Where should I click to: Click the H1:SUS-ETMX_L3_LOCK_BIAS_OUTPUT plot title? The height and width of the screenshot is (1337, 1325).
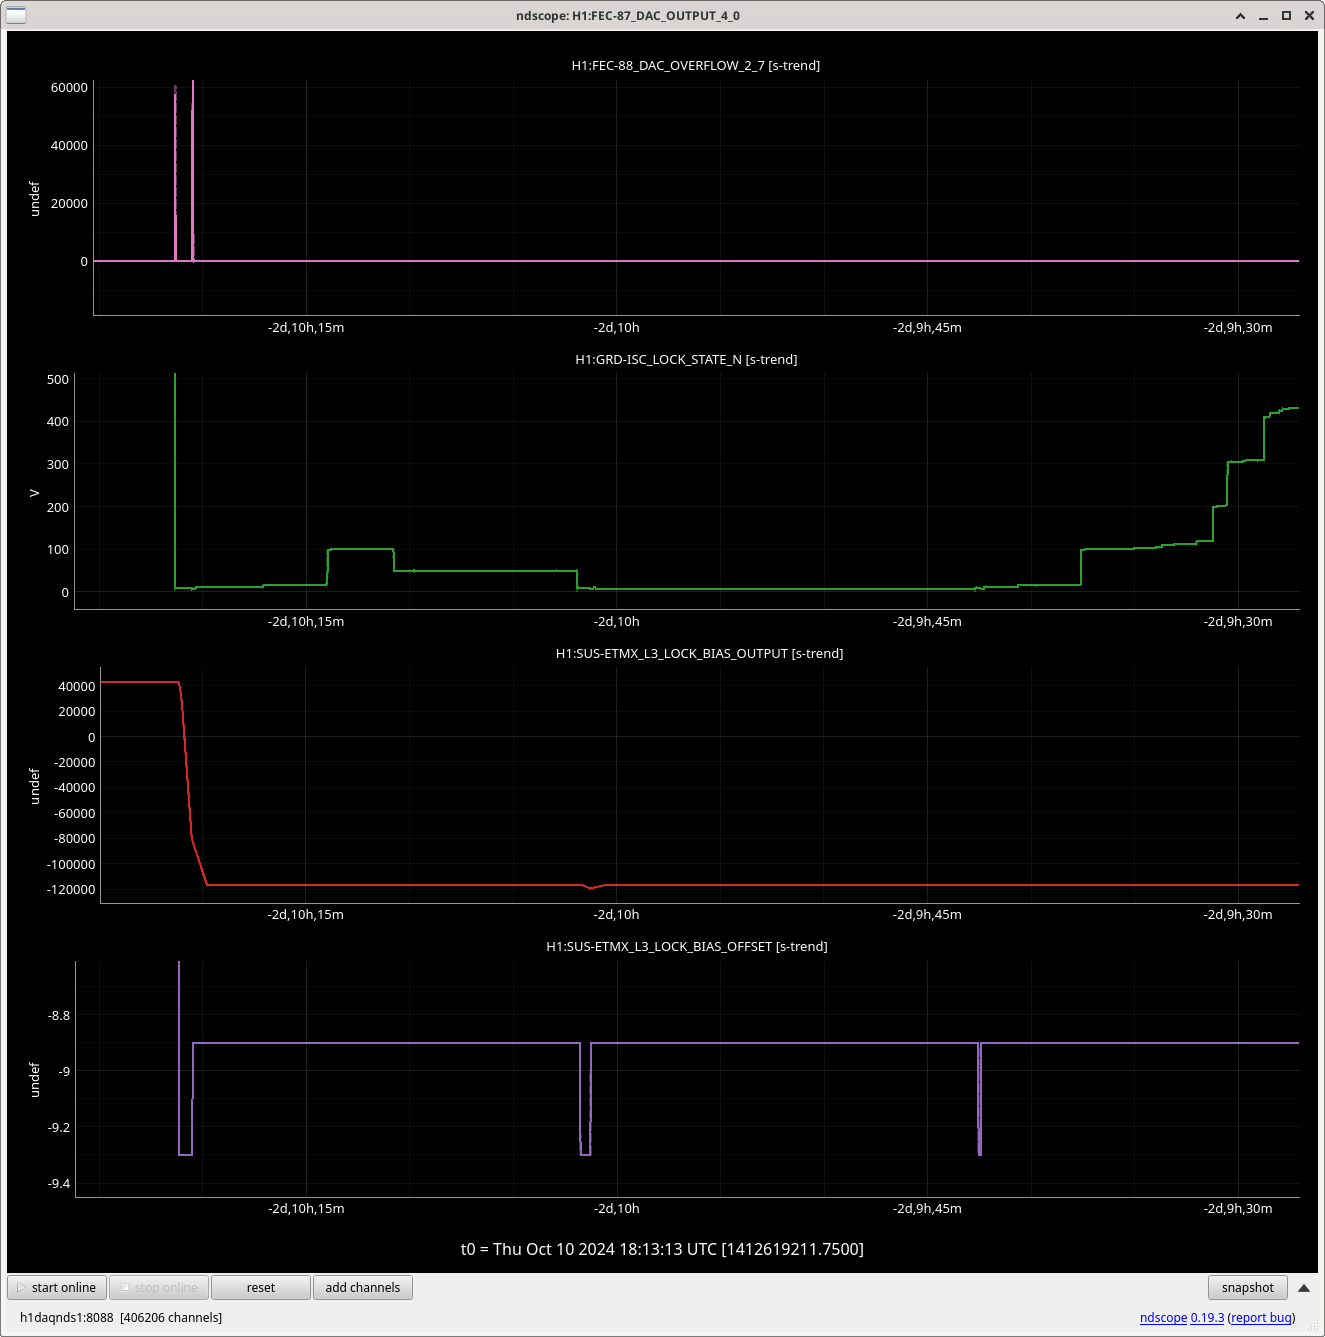coord(699,653)
